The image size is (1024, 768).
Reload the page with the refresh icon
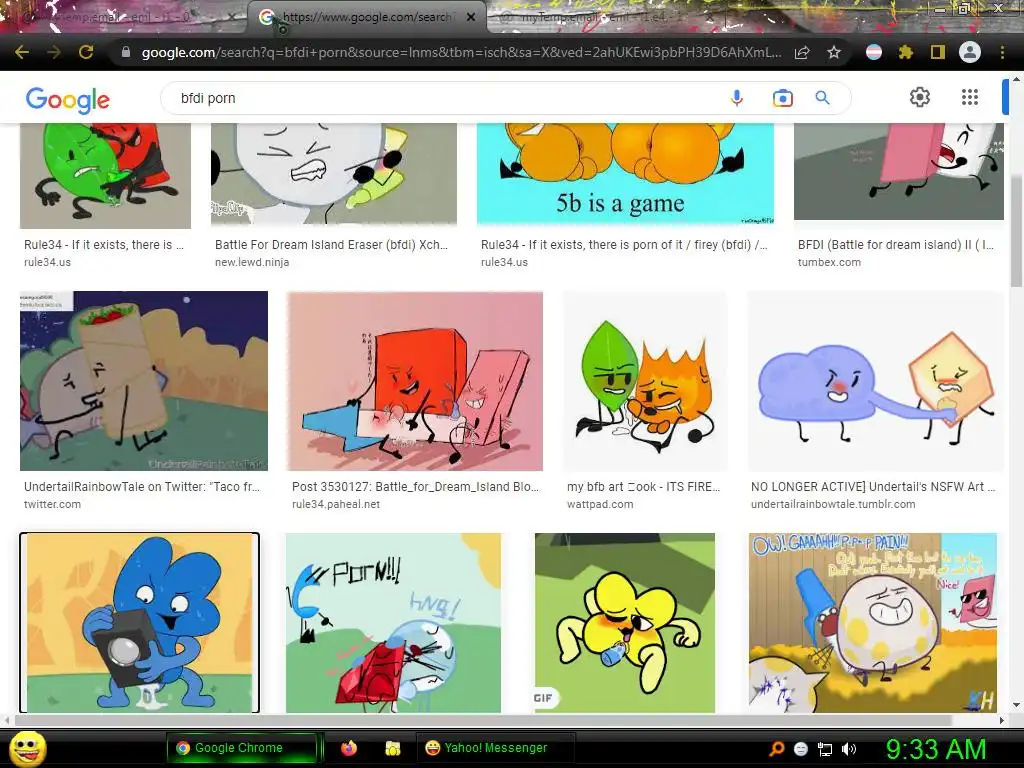pyautogui.click(x=86, y=52)
